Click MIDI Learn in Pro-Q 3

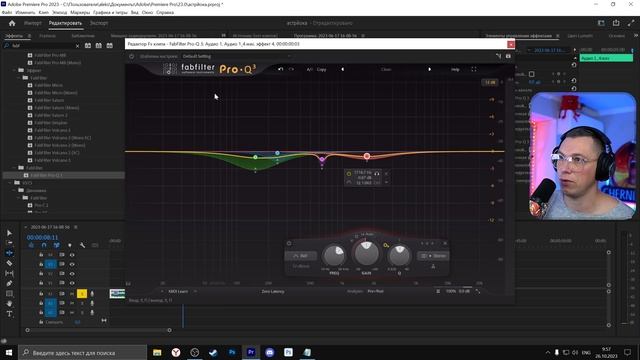178,291
